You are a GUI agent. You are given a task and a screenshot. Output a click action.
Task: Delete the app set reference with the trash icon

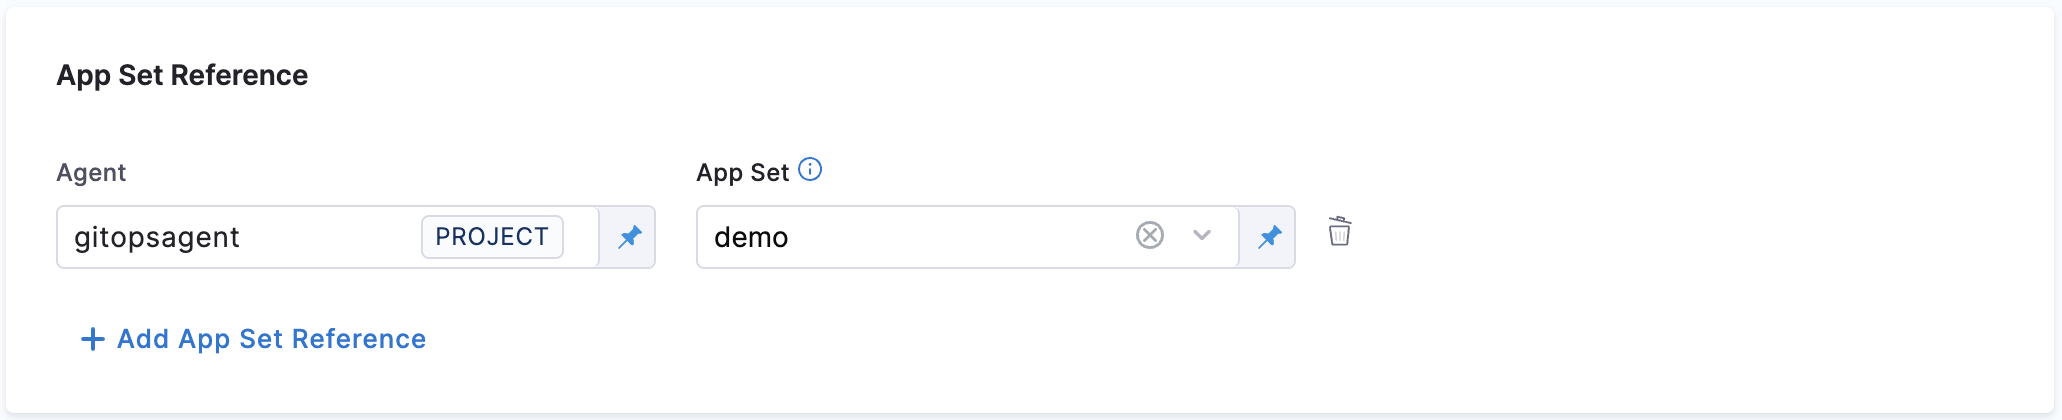1339,232
